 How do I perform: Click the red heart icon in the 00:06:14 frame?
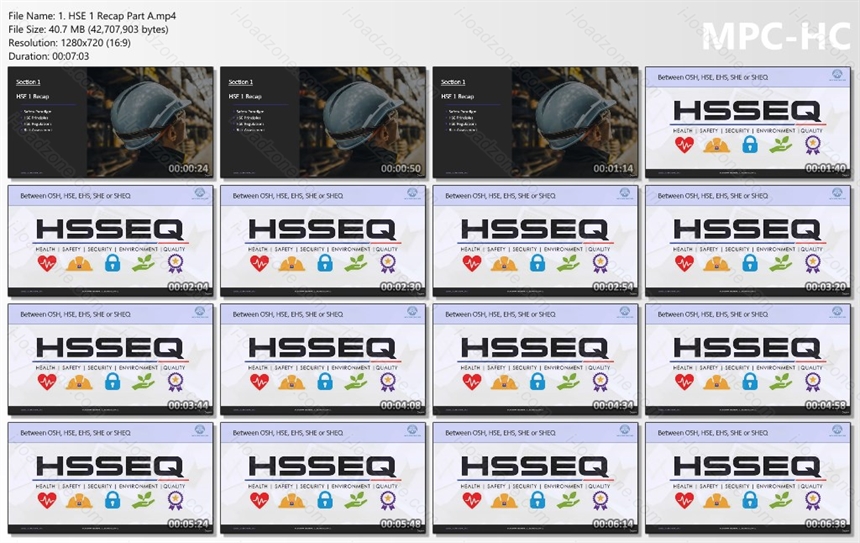pos(471,500)
